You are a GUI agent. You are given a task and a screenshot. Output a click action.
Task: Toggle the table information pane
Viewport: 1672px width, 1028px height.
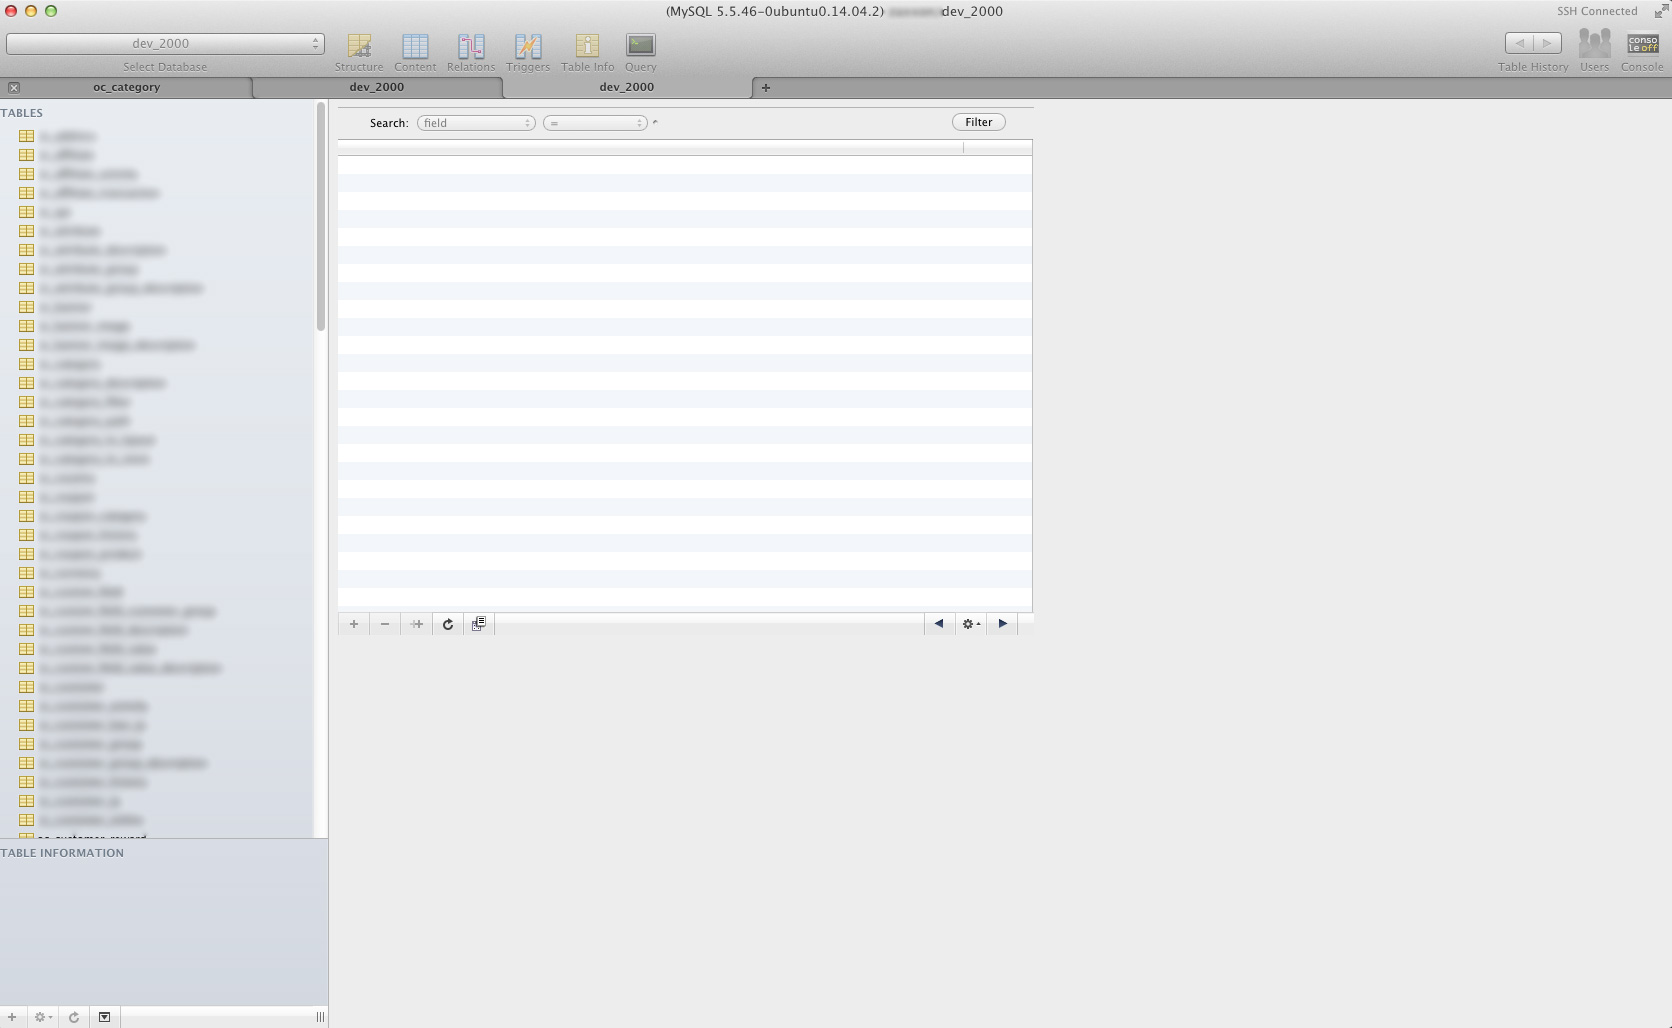pos(104,1017)
